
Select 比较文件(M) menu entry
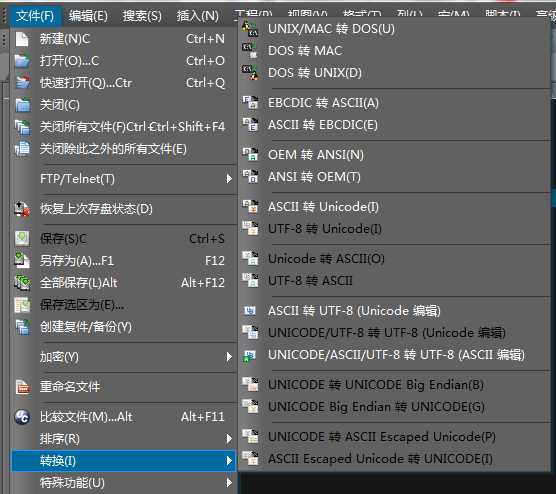click(124, 417)
